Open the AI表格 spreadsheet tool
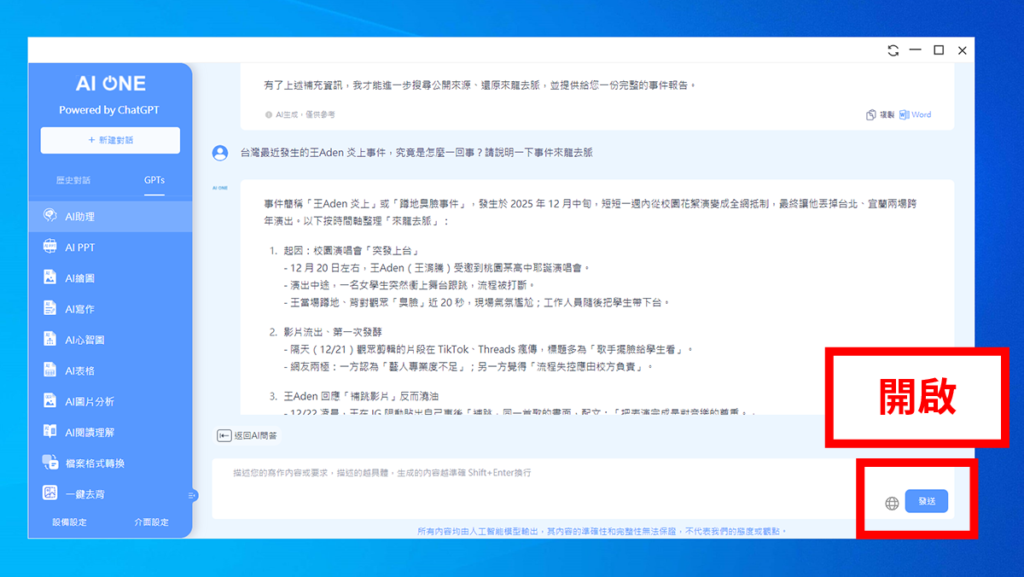1024x577 pixels. click(x=80, y=371)
